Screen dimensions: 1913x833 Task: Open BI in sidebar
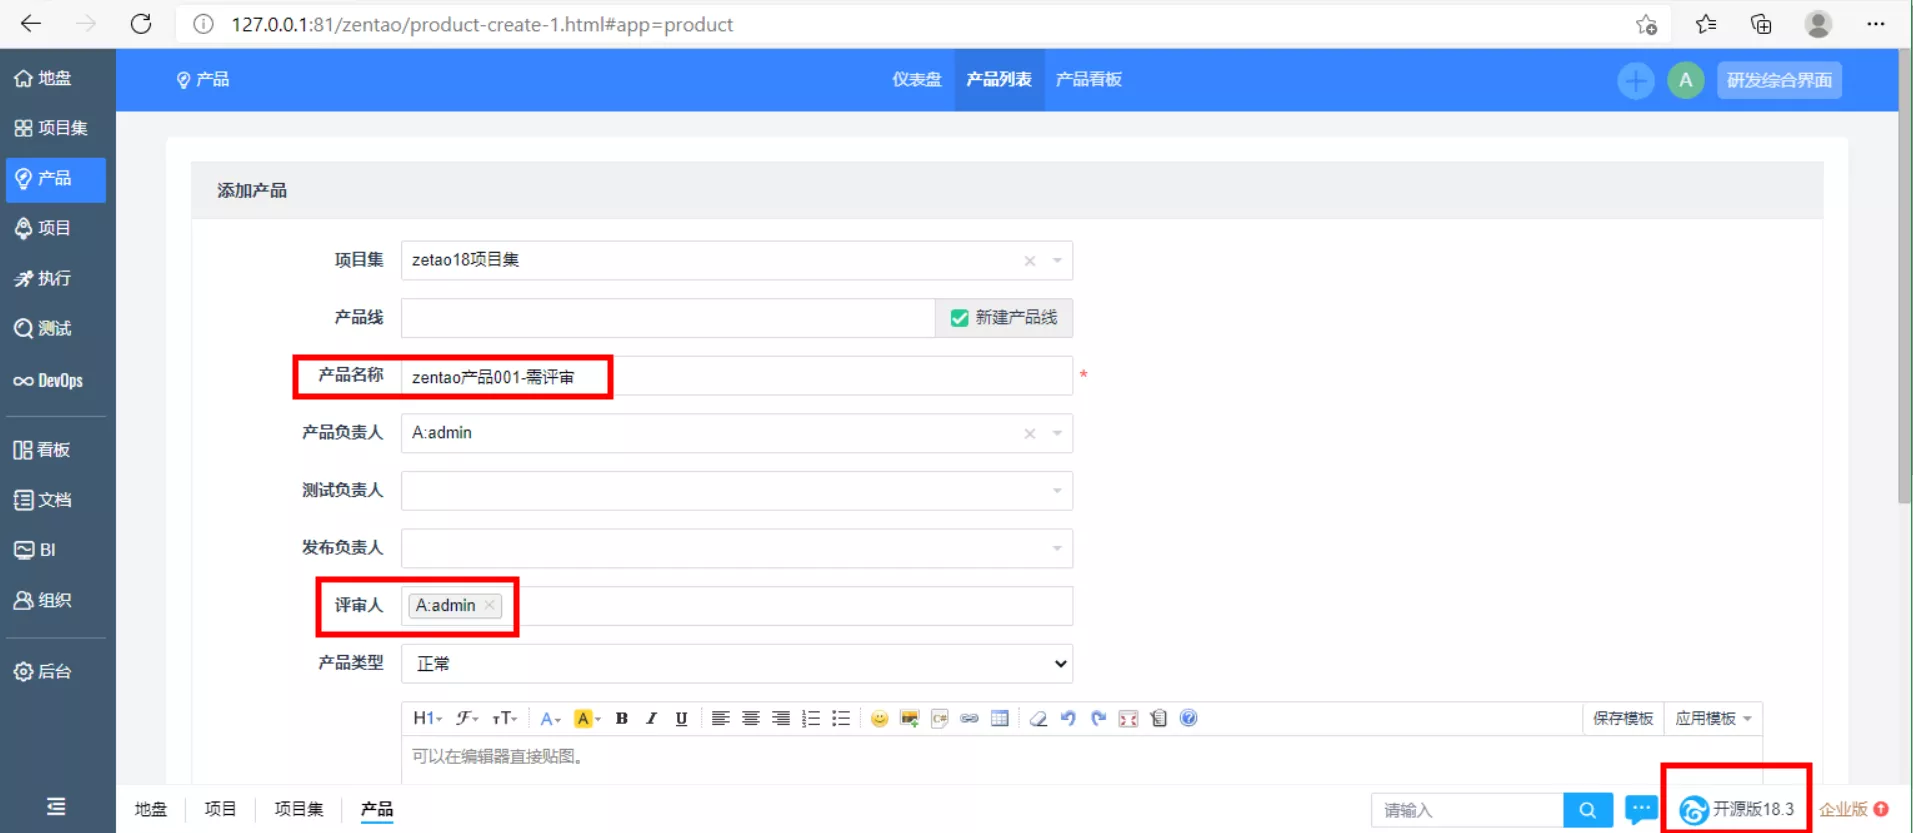56,550
